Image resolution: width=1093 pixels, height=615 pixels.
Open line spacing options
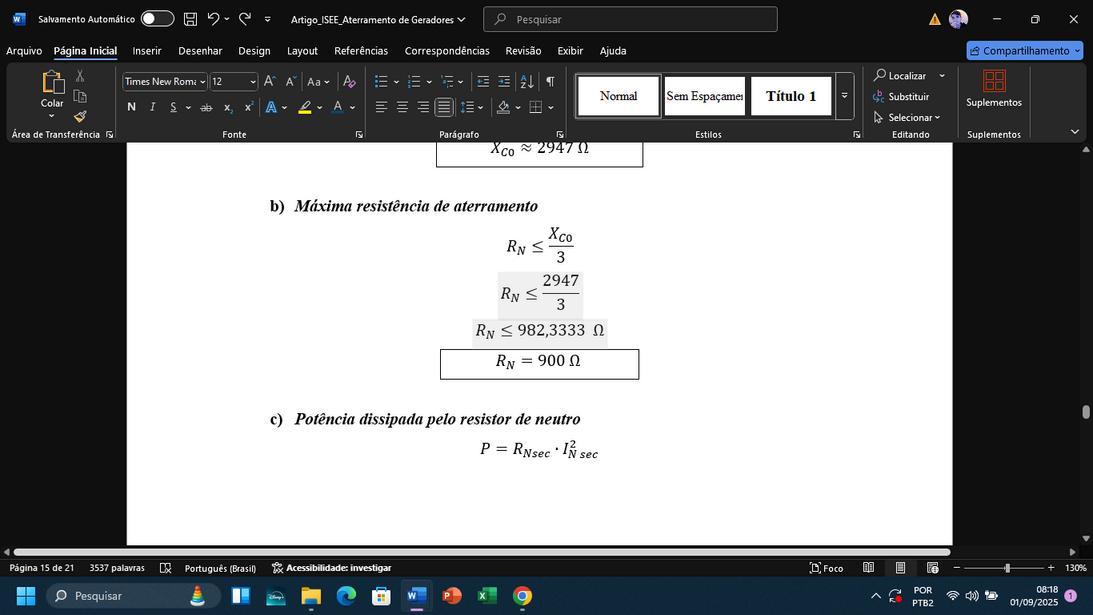(472, 107)
